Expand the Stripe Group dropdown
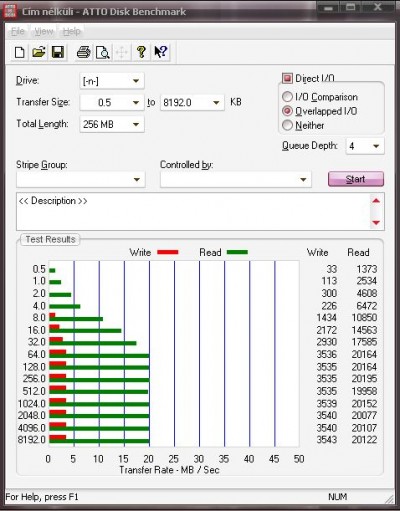 point(81,179)
